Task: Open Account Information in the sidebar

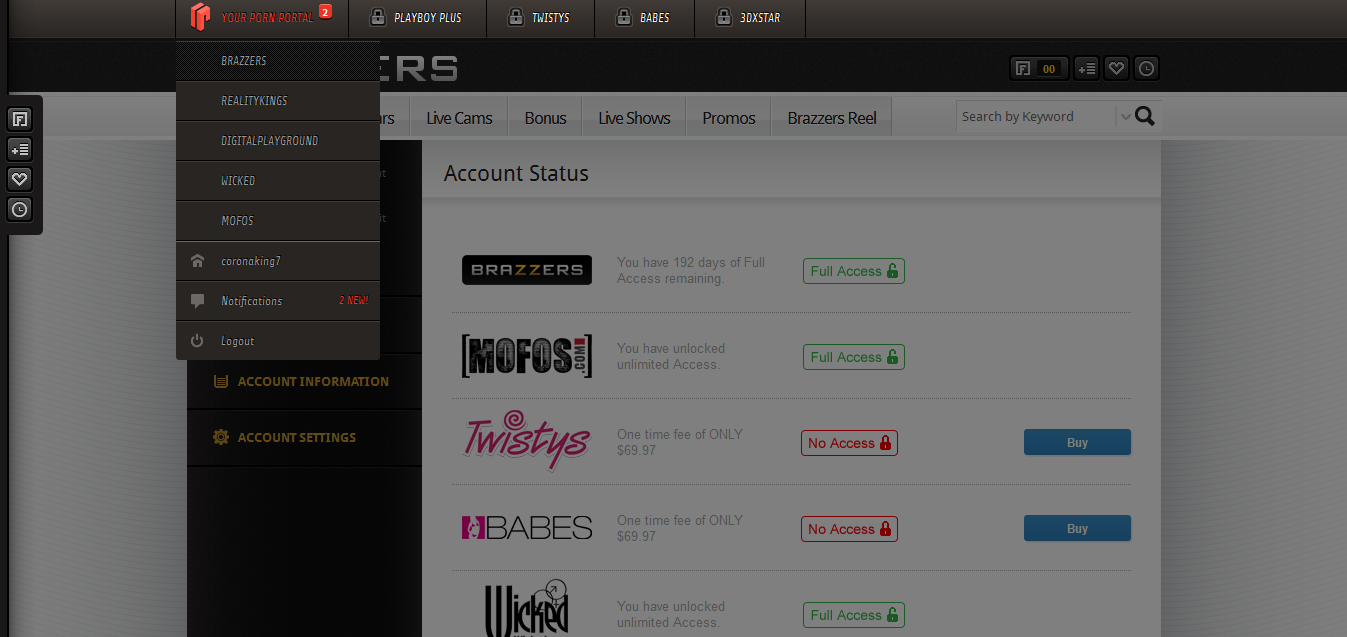Action: pos(304,381)
